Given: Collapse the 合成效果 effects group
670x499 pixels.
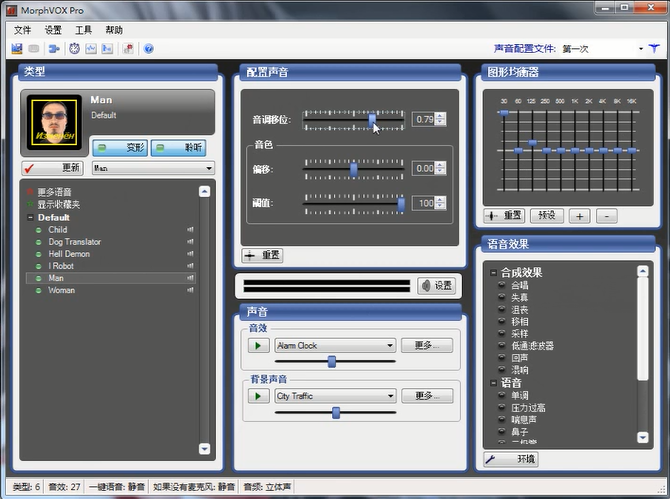Looking at the screenshot, I should pos(494,273).
